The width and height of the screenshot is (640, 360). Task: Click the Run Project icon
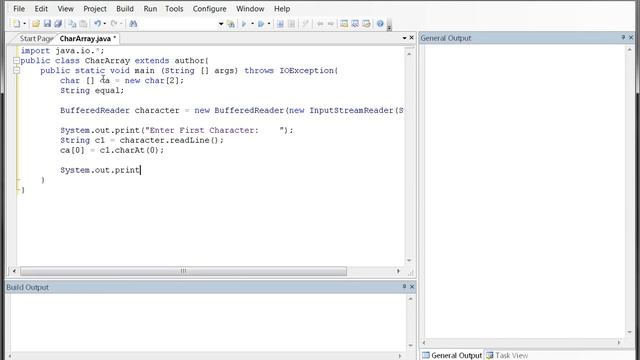pos(261,24)
